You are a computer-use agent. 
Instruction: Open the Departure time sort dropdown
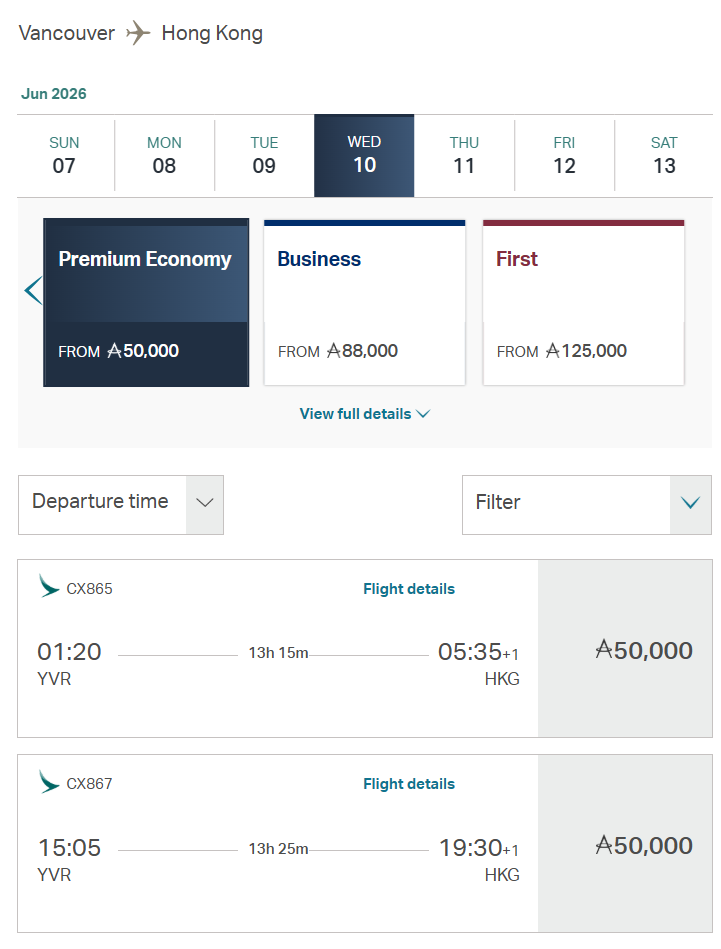(121, 504)
